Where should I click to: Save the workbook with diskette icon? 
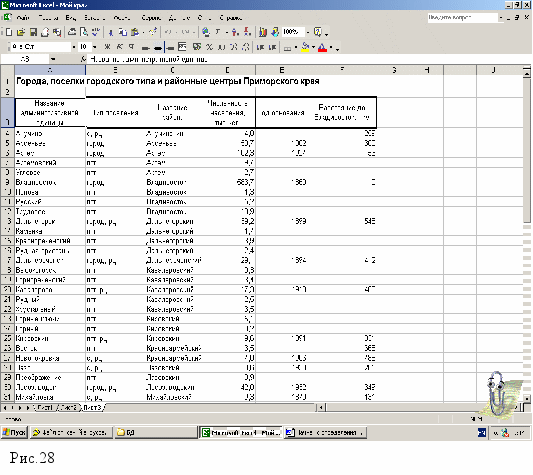[33, 32]
